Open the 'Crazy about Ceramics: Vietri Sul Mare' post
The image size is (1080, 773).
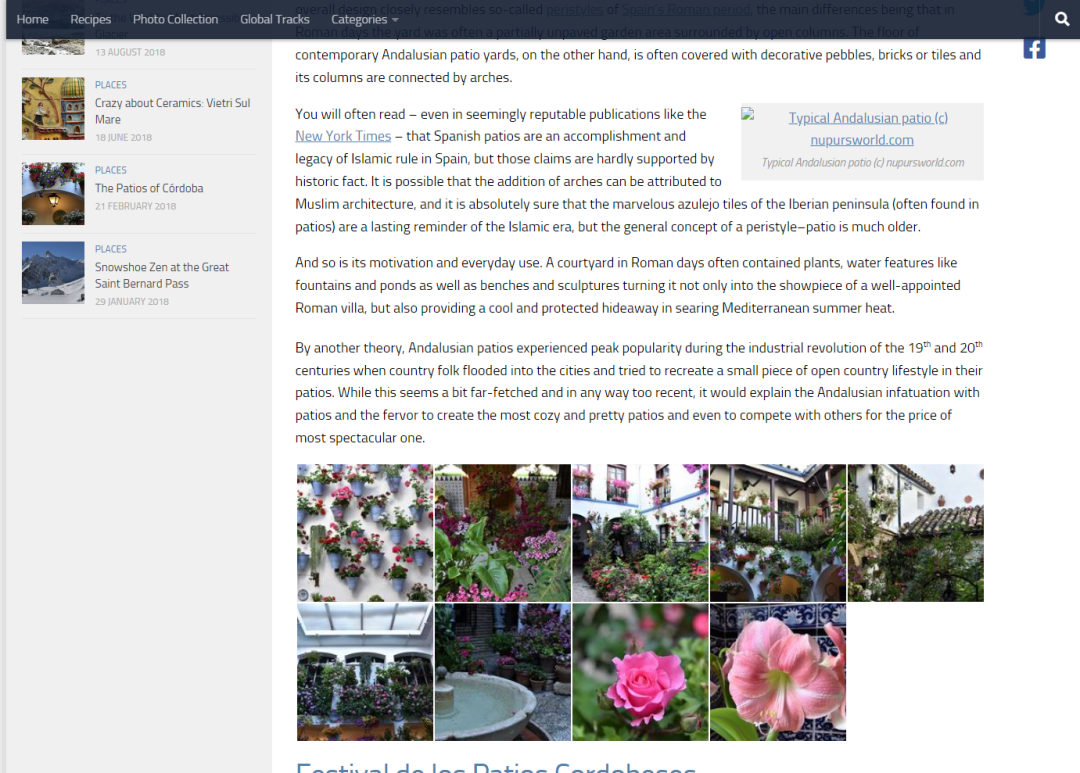click(172, 111)
